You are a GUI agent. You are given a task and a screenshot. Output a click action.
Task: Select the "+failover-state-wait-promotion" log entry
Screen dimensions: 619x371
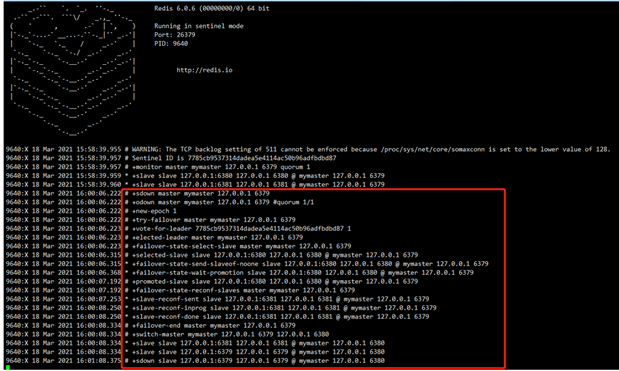[240, 273]
